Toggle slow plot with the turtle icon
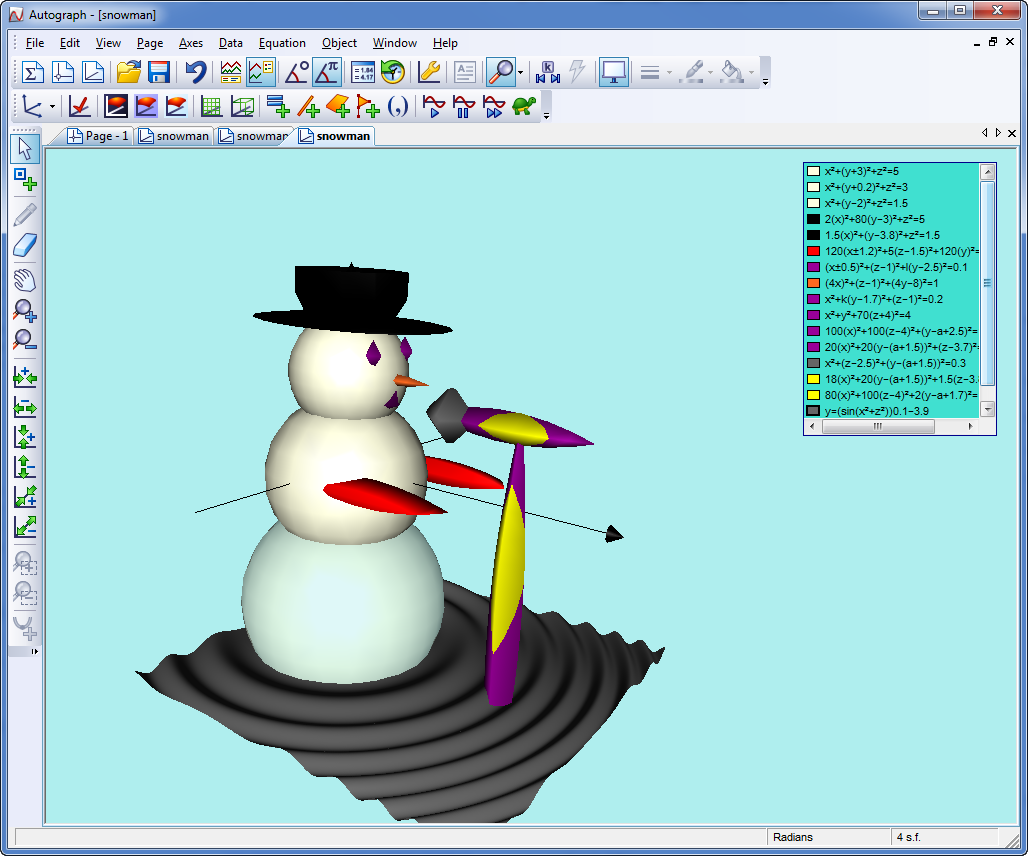Viewport: 1028px width, 856px height. click(524, 106)
